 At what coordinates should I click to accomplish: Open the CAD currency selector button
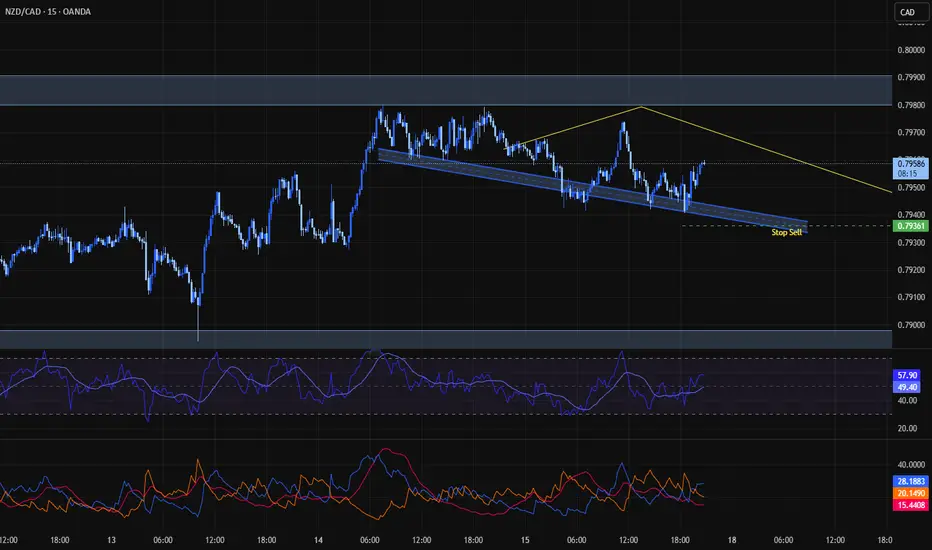tap(909, 12)
